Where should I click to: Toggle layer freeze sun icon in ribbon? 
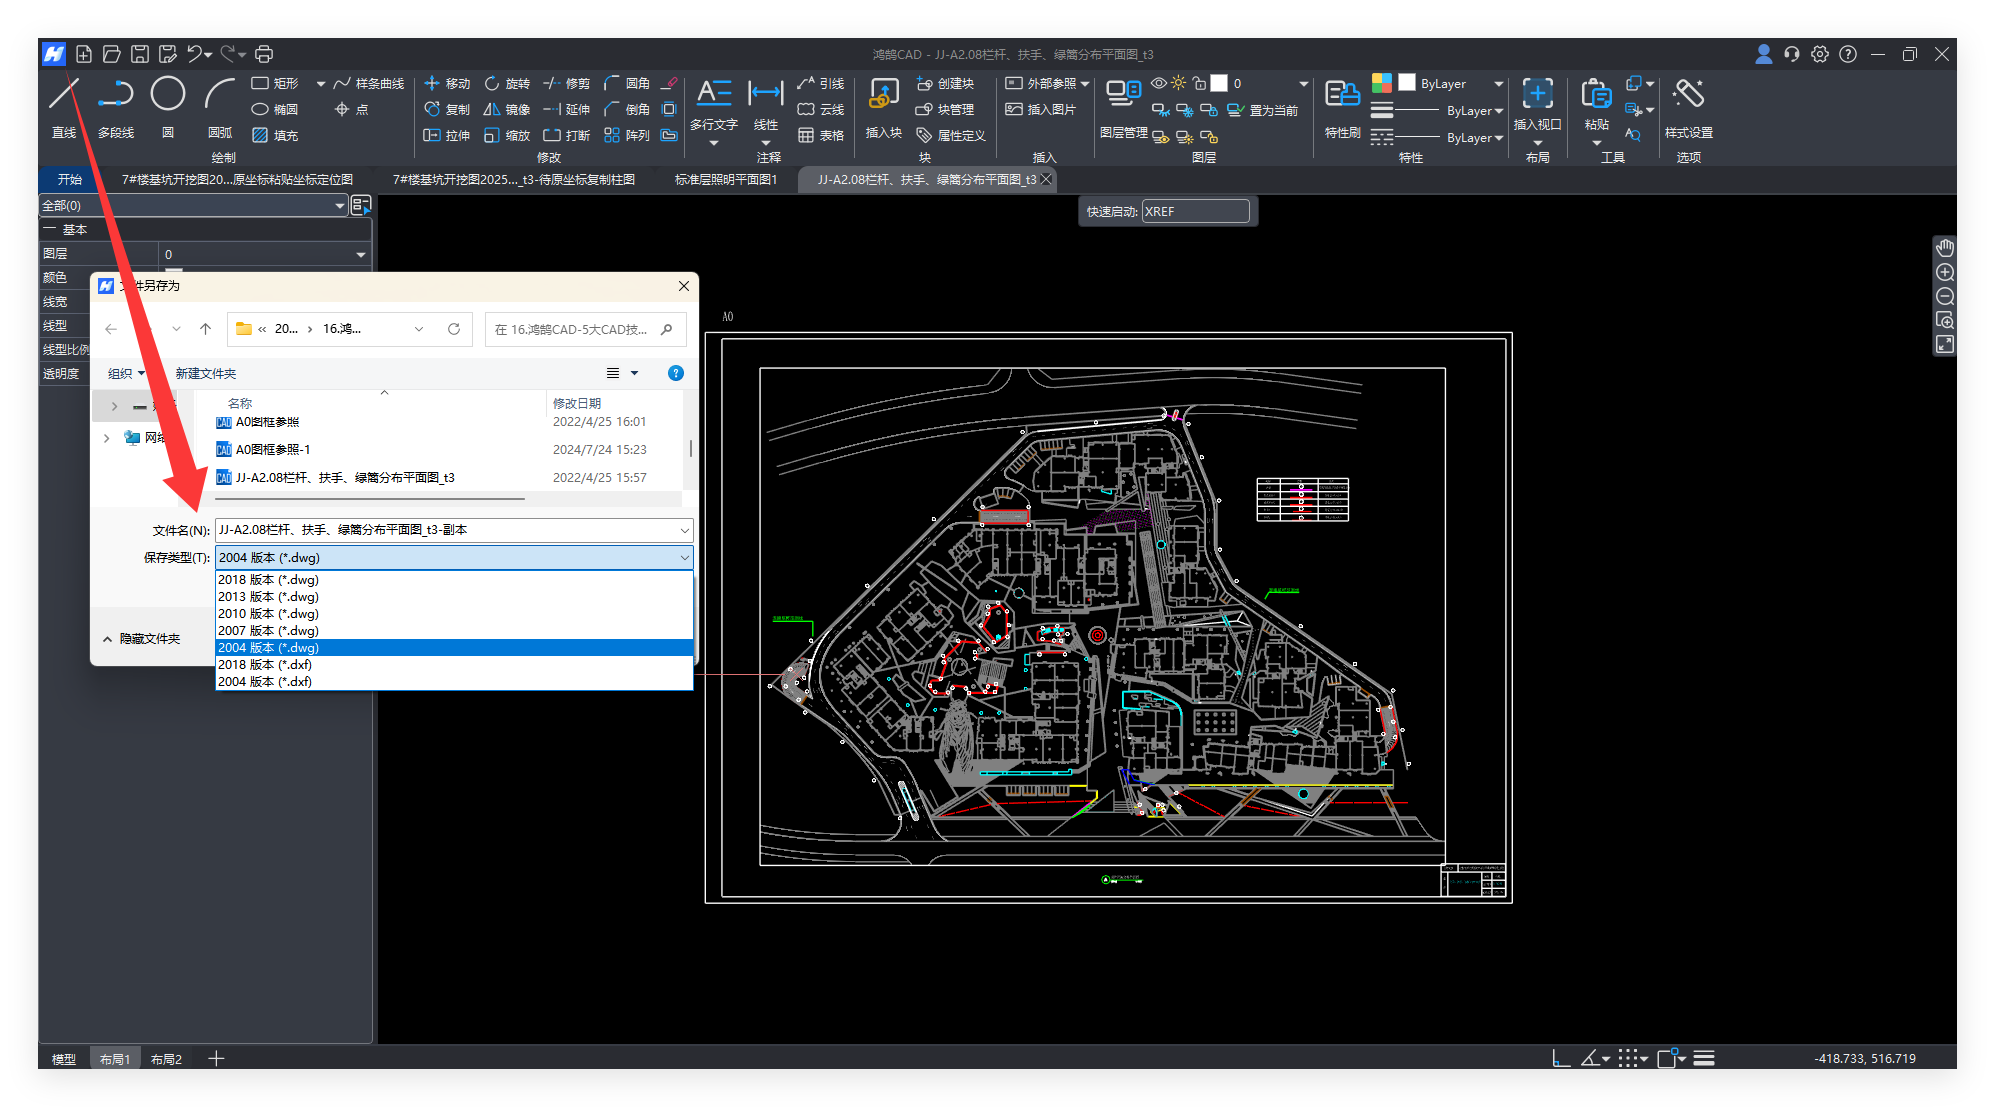pyautogui.click(x=1178, y=83)
